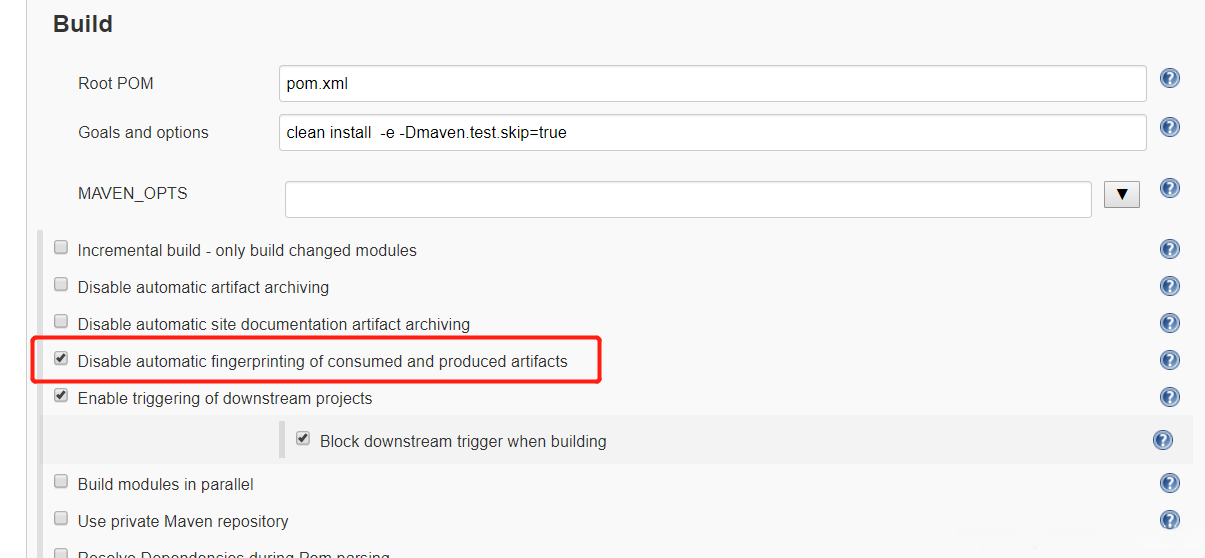Open help for Root POM field
The image size is (1205, 558).
click(x=1169, y=78)
